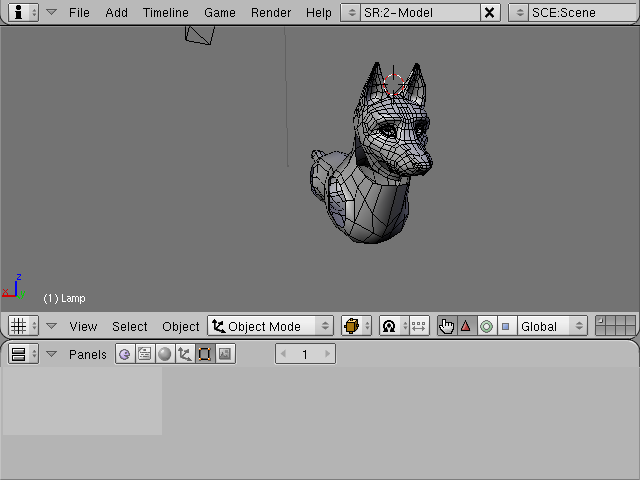Open the screen browse arrows beside SR:2-Model

(x=351, y=13)
